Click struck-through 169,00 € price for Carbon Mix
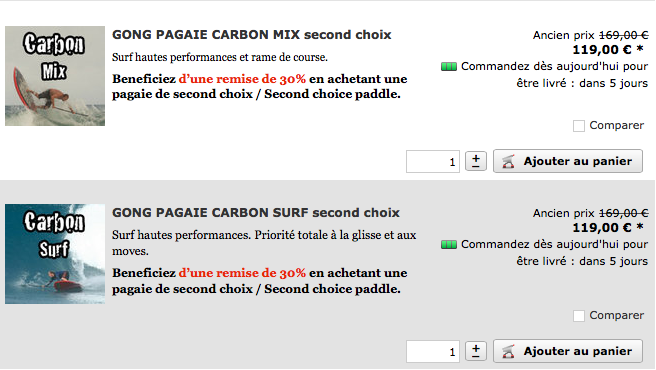Viewport: 656px width, 370px height. point(623,35)
